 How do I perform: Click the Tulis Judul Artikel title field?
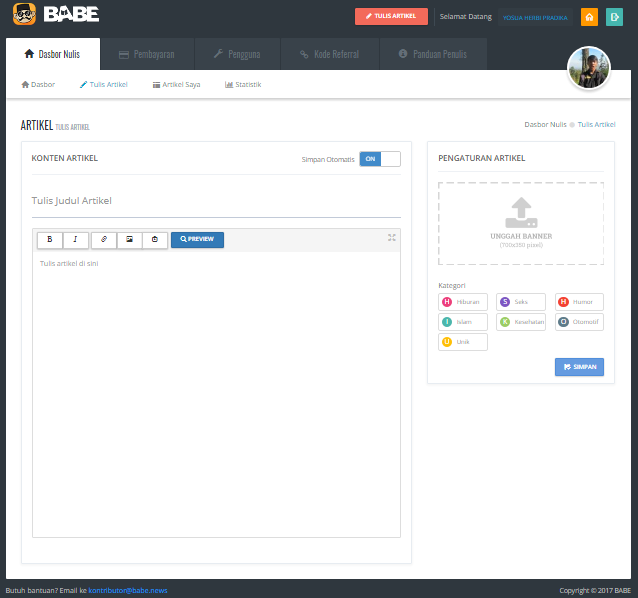coord(216,201)
